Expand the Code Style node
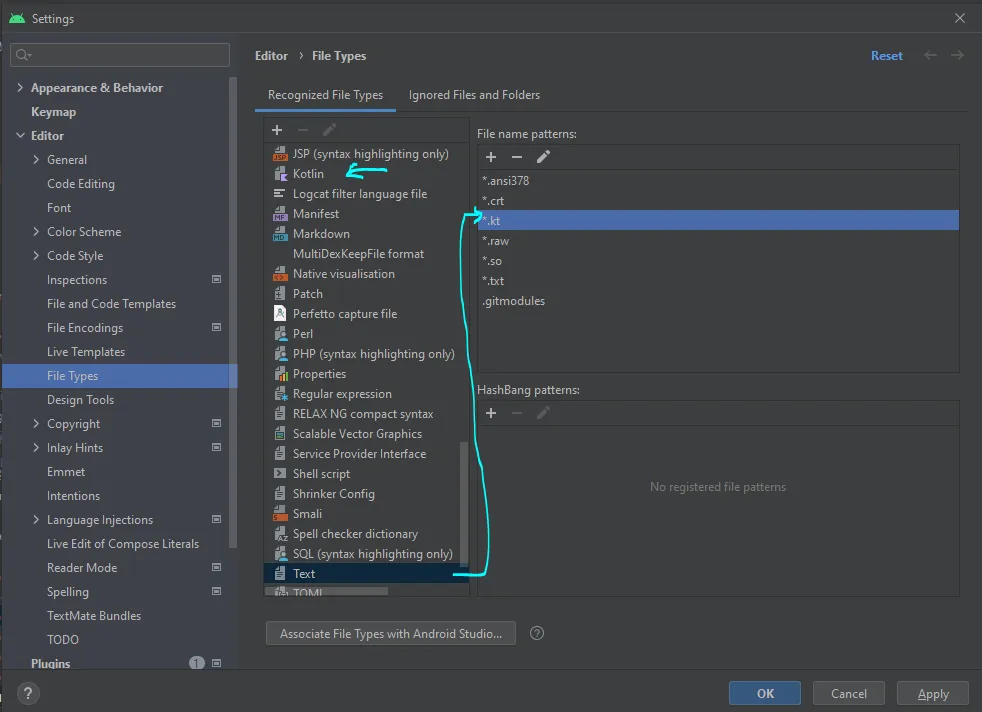The height and width of the screenshot is (712, 982). pyautogui.click(x=36, y=255)
